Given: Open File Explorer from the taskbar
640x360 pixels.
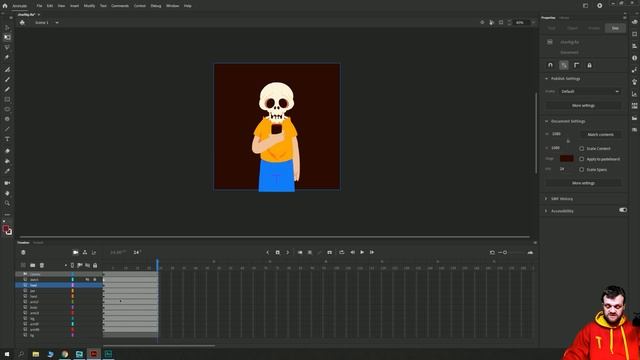Looking at the screenshot, I should click(36, 354).
